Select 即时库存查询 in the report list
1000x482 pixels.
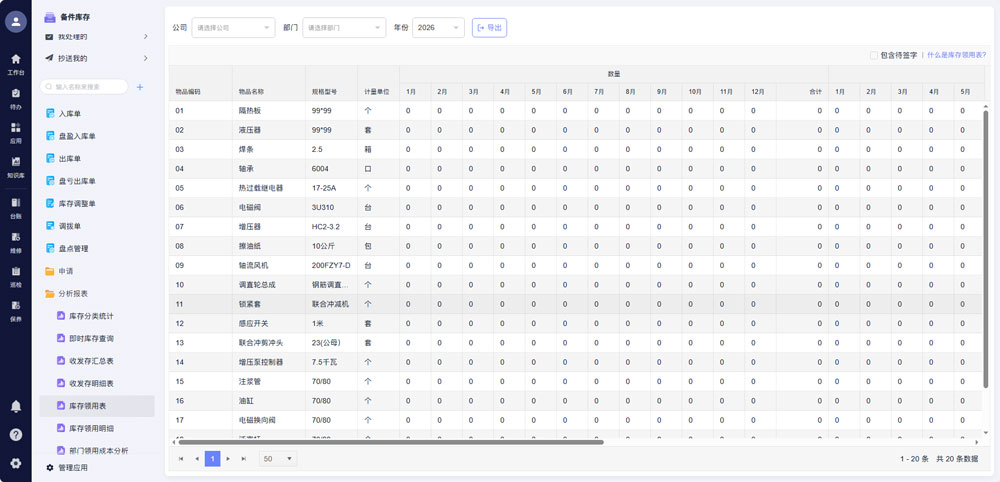point(91,338)
